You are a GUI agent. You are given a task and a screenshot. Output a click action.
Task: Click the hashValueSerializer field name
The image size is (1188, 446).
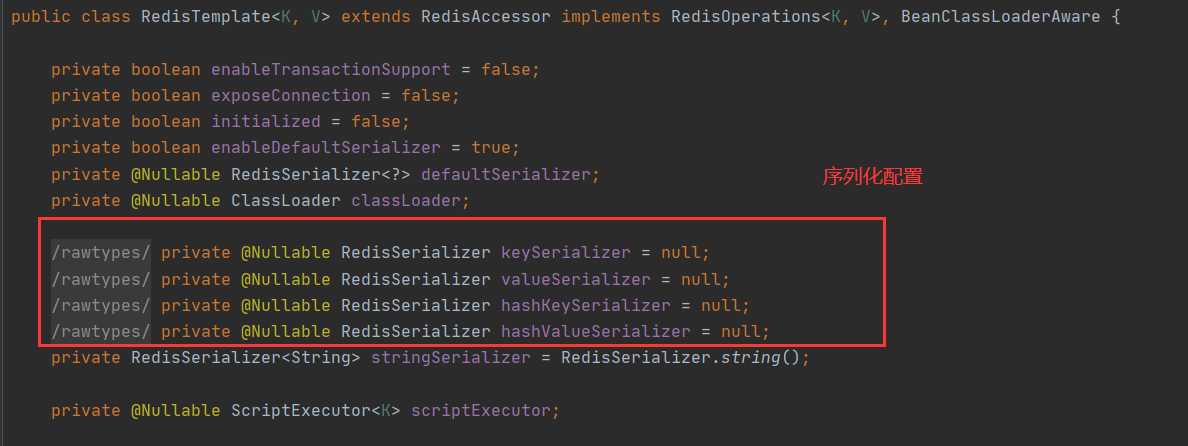pyautogui.click(x=595, y=331)
